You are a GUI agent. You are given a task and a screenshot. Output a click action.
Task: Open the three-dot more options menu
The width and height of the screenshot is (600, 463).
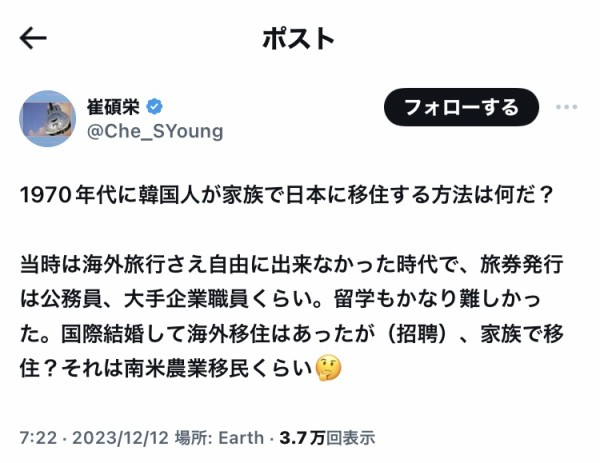click(x=567, y=108)
